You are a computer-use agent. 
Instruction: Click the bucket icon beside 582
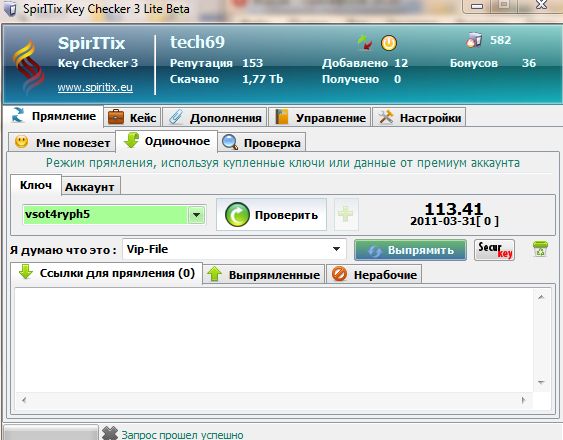coord(474,40)
